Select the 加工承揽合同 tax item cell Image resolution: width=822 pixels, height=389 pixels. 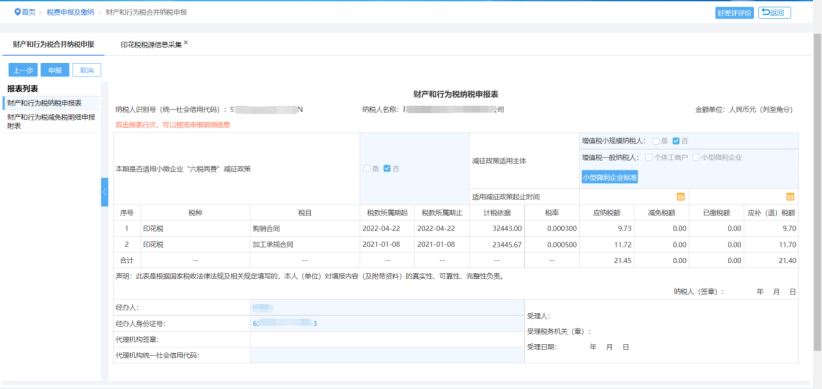(305, 244)
